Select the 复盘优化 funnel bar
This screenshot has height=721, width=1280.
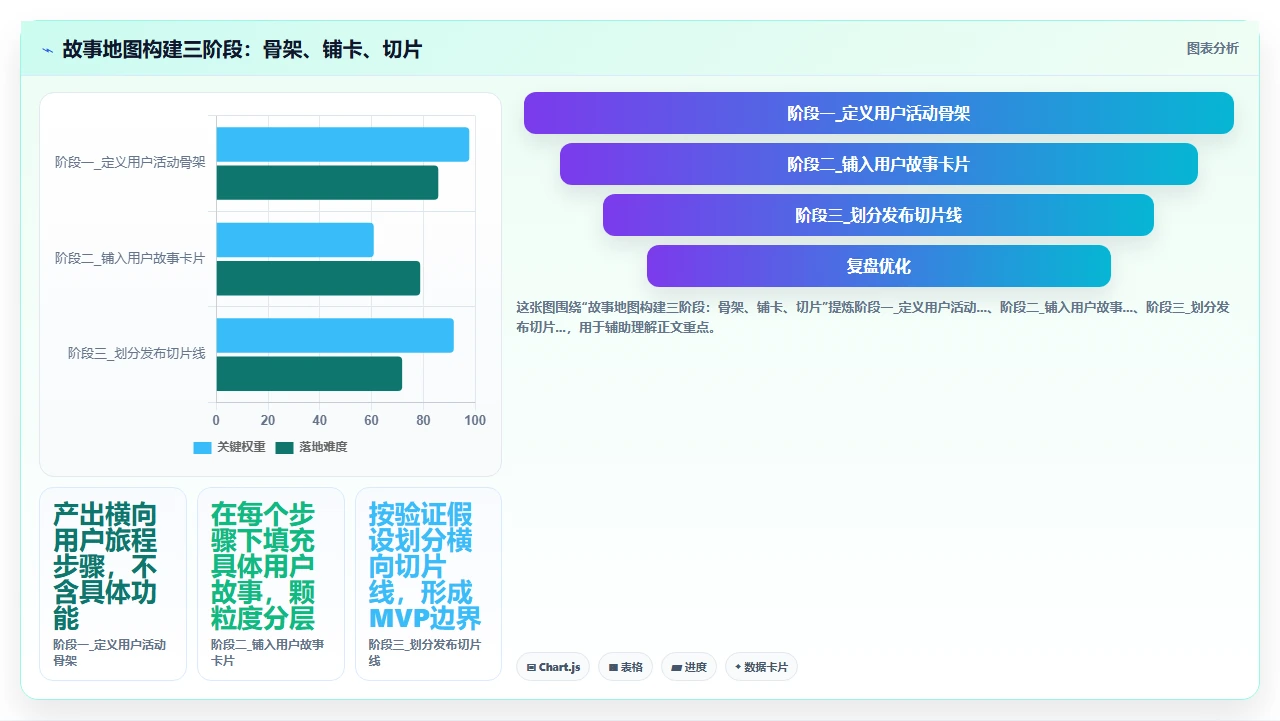tap(879, 266)
